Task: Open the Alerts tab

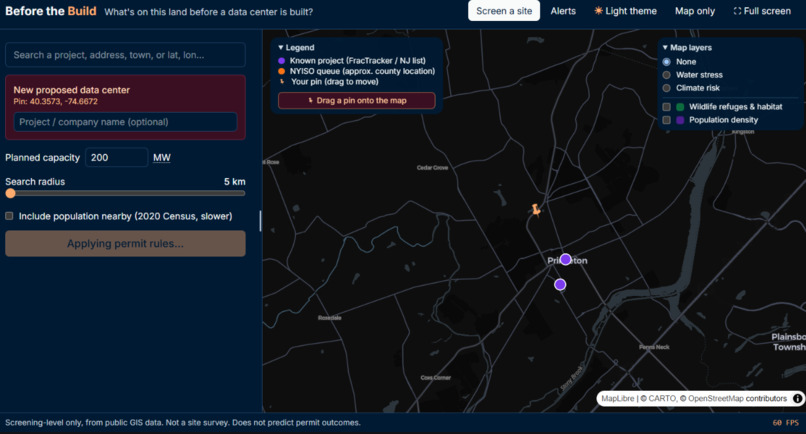Action: click(x=563, y=11)
